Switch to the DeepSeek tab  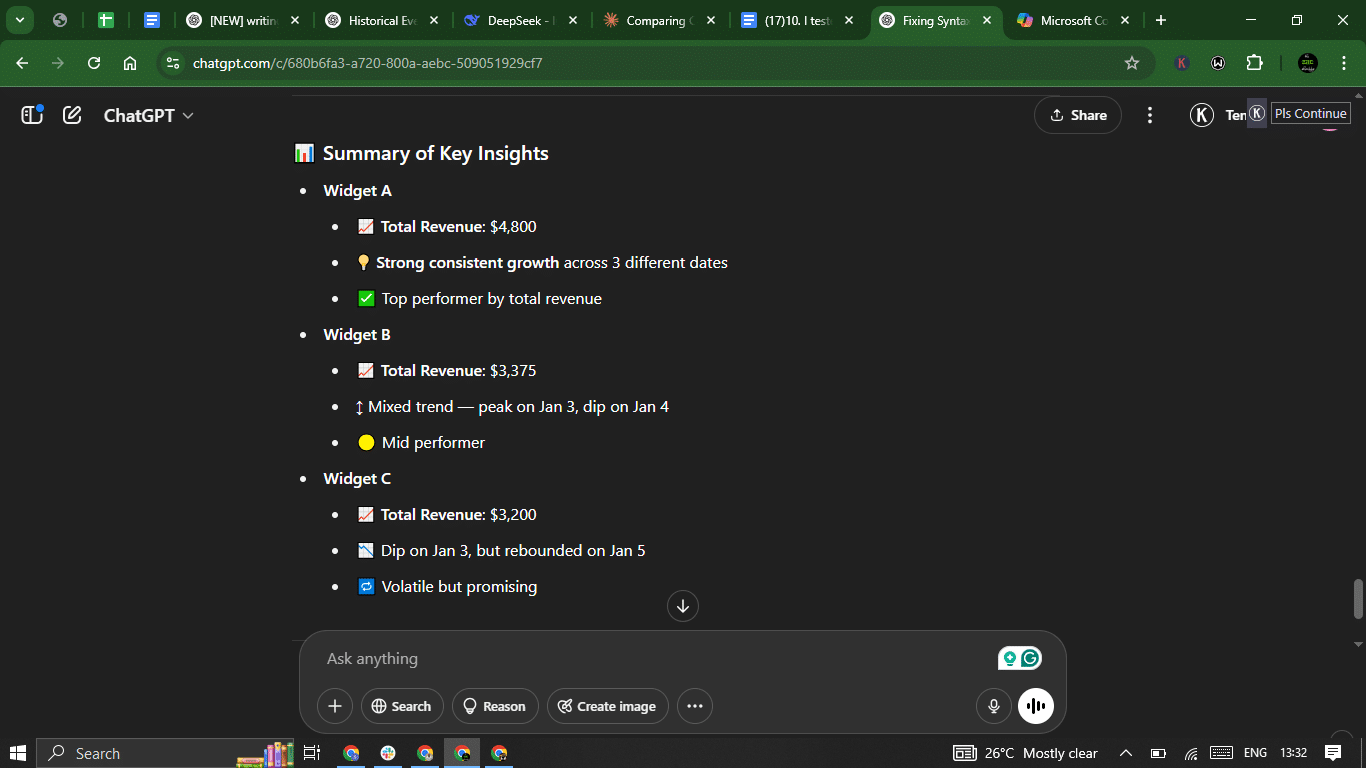tap(519, 20)
